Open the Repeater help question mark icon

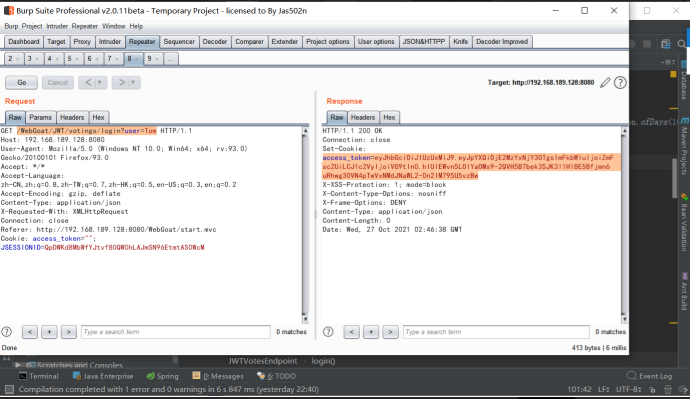coord(620,82)
